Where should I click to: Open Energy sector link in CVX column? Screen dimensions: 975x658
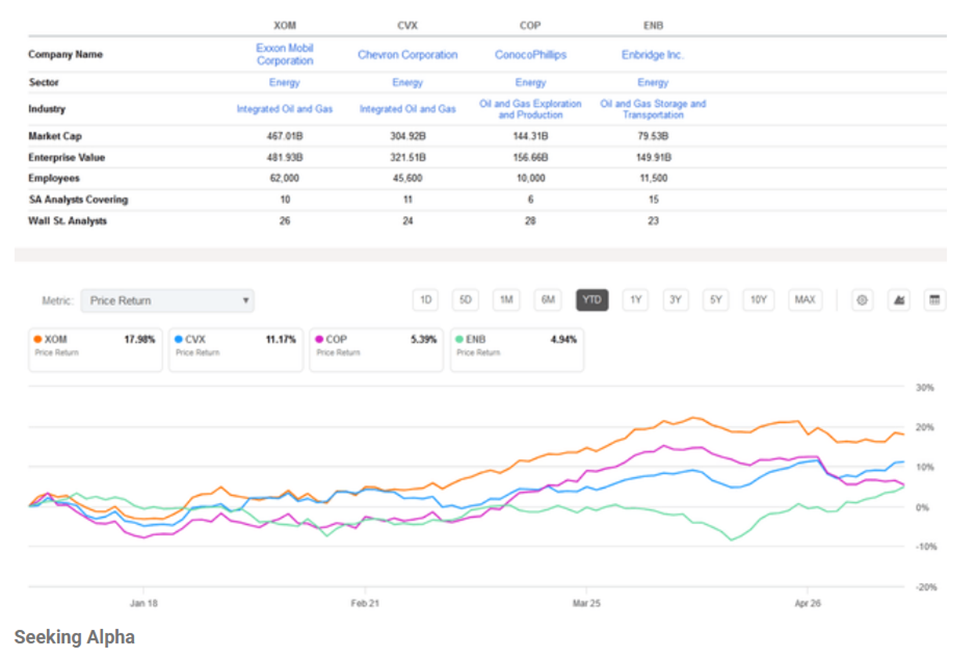[x=407, y=83]
